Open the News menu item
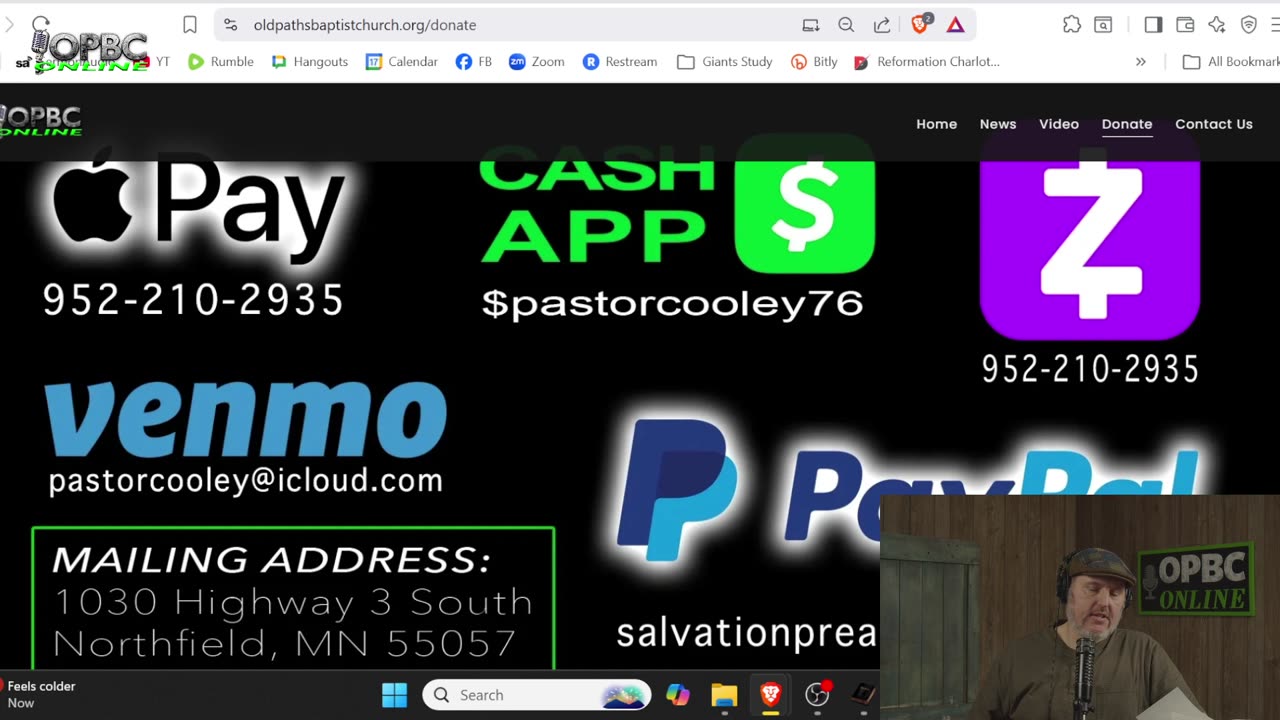Viewport: 1280px width, 720px height. (x=998, y=124)
